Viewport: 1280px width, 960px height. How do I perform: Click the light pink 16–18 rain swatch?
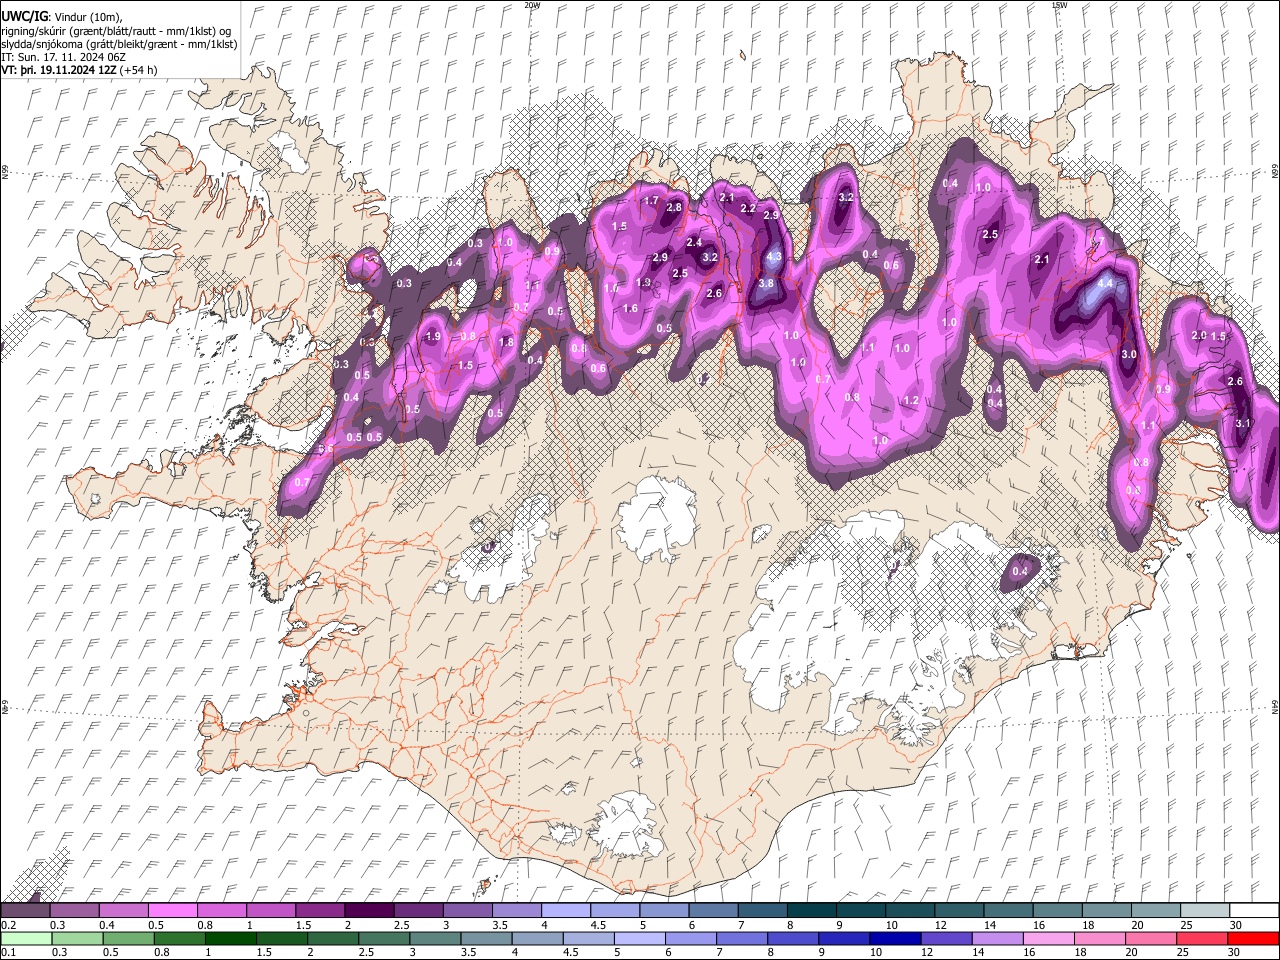pos(1048,939)
